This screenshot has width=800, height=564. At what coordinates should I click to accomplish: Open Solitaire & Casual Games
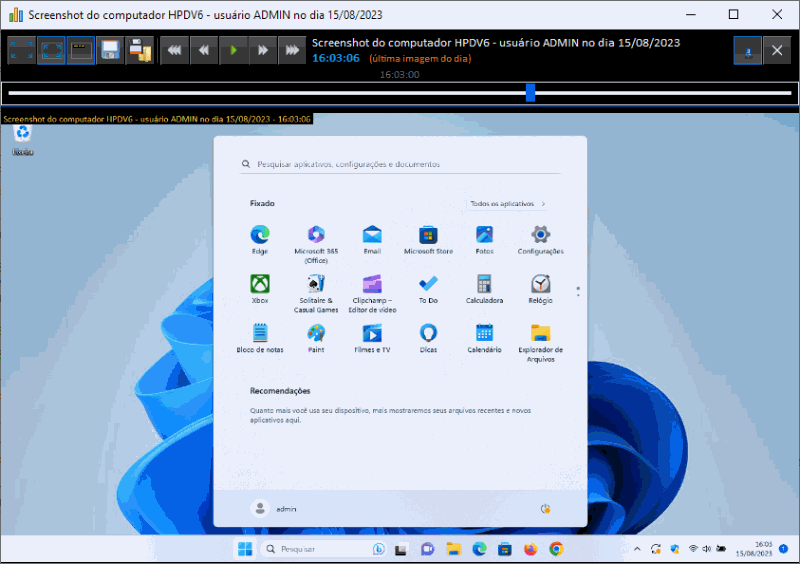(x=316, y=293)
